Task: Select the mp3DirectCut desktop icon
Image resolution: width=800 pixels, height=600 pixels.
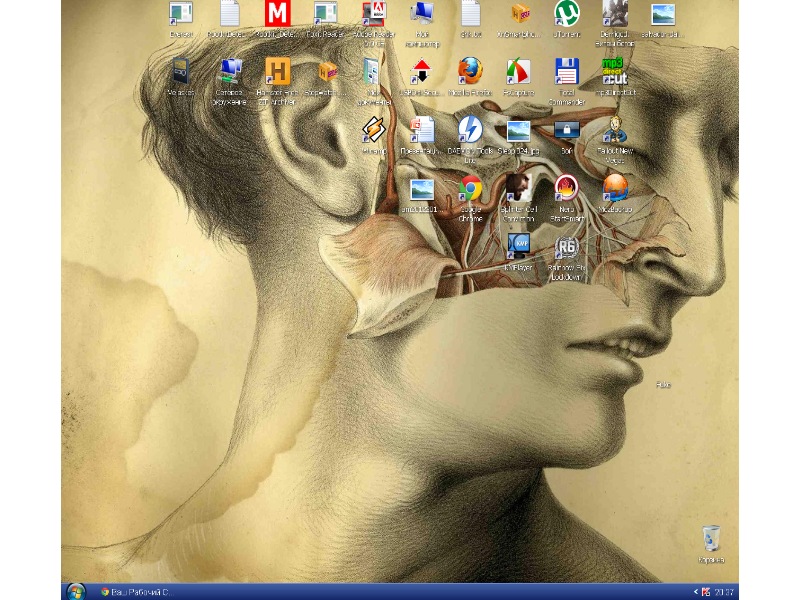Action: pos(615,71)
